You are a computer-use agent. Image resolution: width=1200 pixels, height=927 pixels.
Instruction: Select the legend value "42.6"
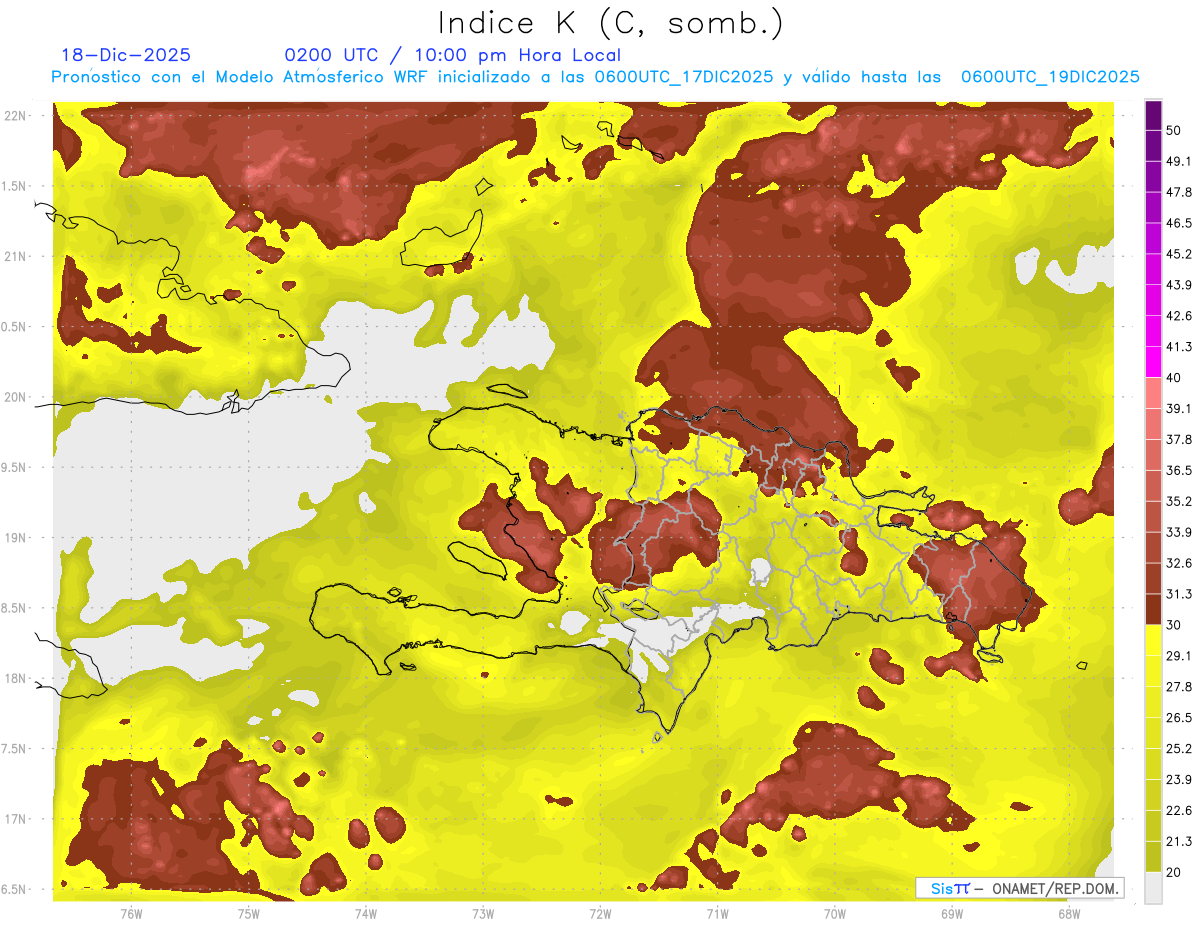pyautogui.click(x=1178, y=316)
